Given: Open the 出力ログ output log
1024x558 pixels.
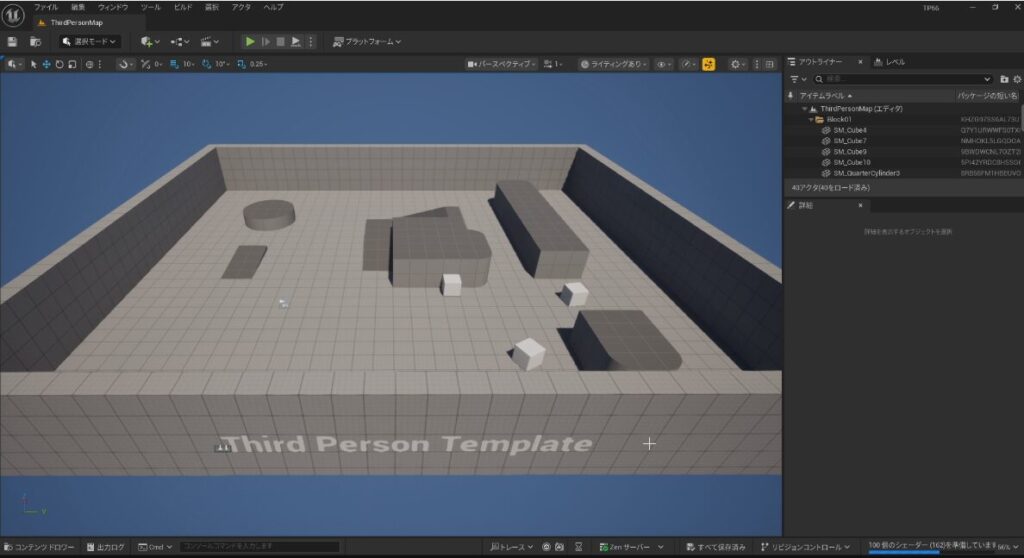Looking at the screenshot, I should coord(106,548).
